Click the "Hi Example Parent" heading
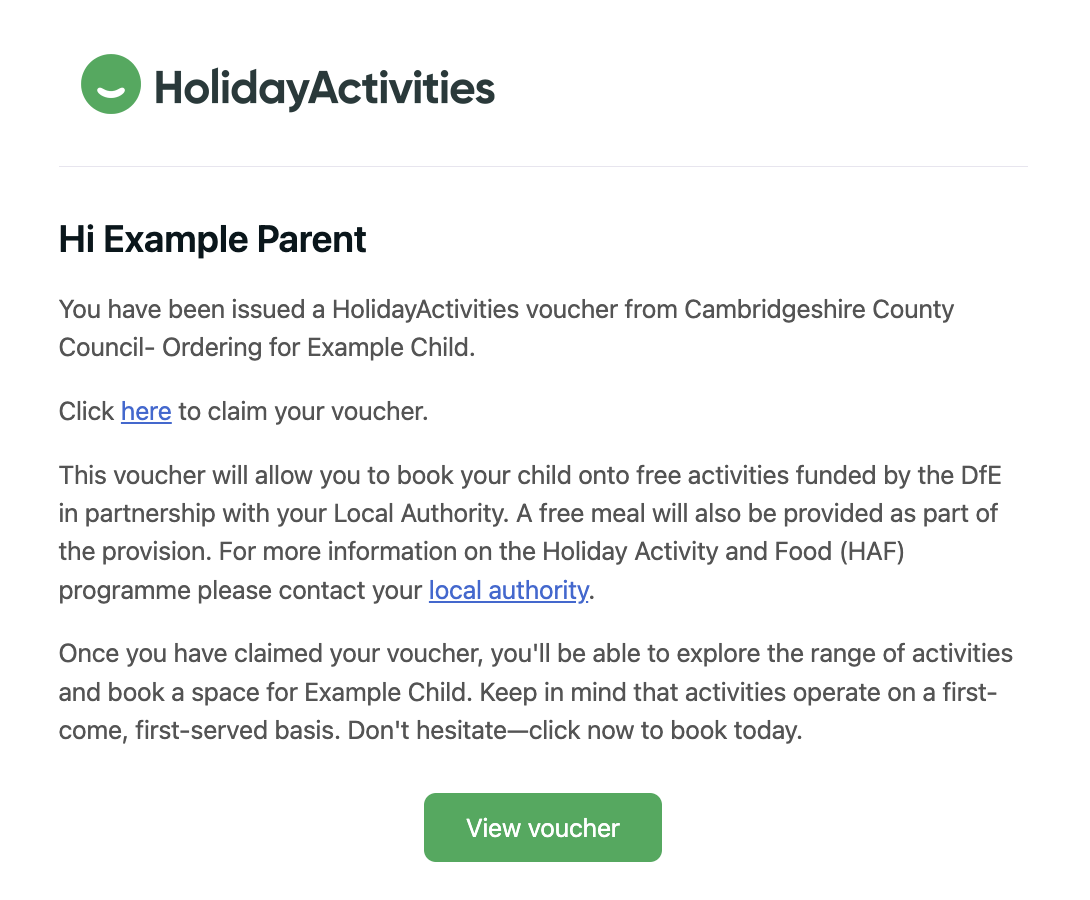 click(x=213, y=240)
